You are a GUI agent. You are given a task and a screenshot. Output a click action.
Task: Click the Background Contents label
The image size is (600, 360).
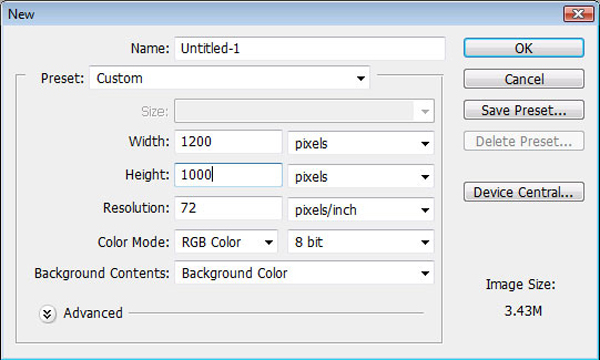pos(102,273)
